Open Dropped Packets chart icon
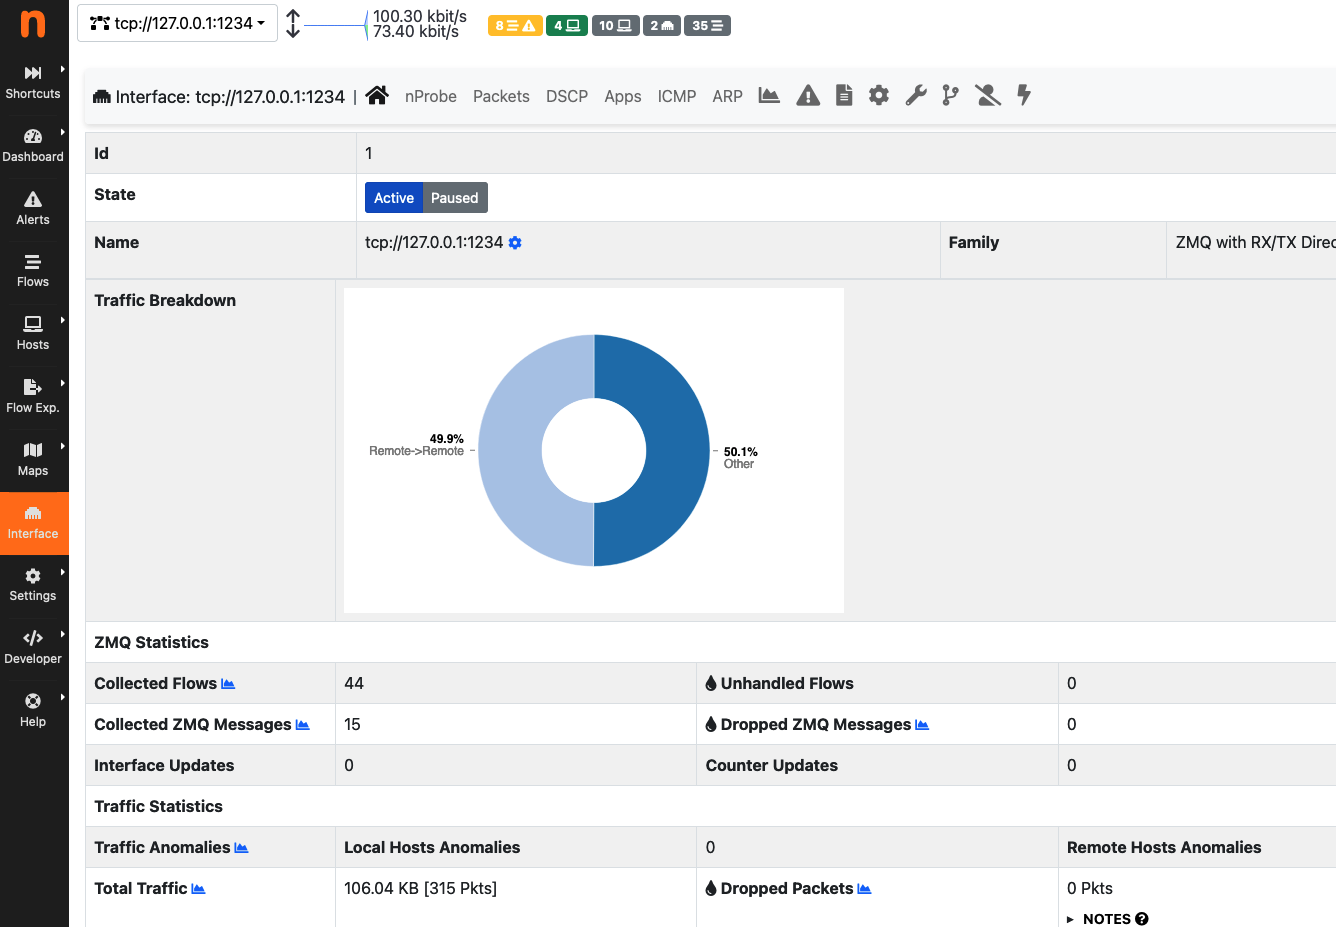 pyautogui.click(x=864, y=889)
